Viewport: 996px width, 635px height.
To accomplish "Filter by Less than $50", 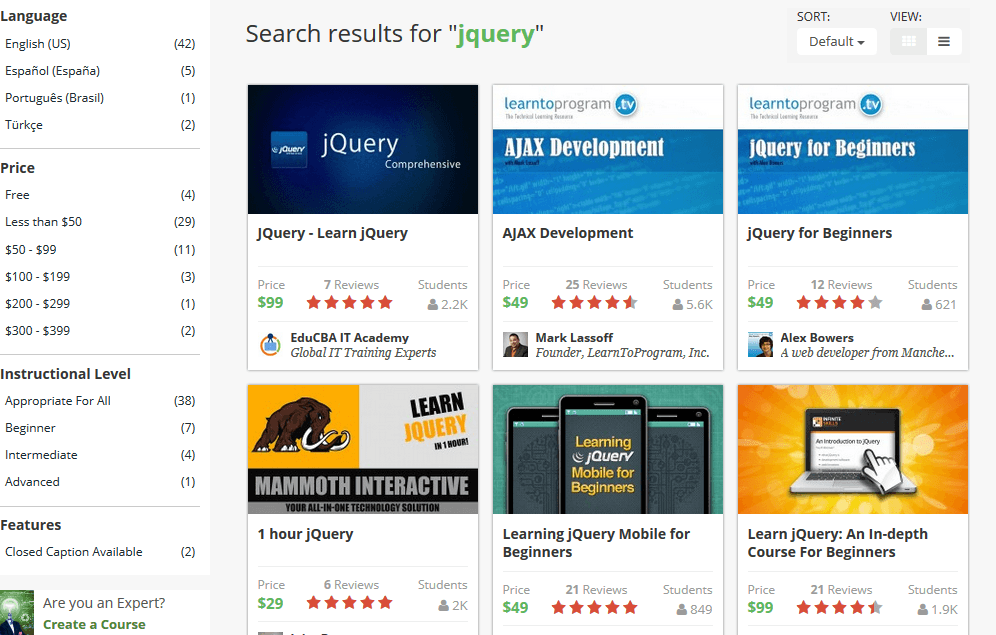I will tap(100, 222).
